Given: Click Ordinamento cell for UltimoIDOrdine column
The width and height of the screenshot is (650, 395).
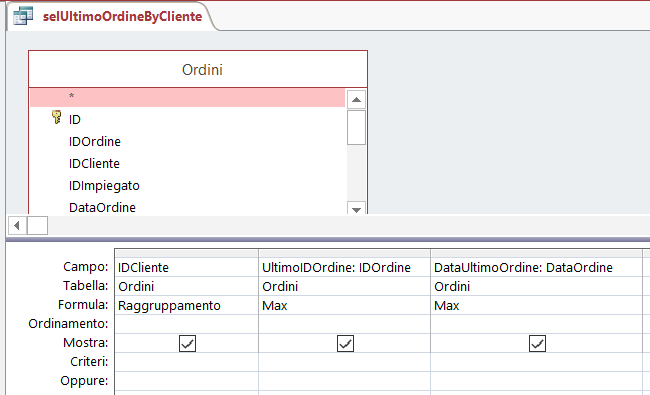Looking at the screenshot, I should pyautogui.click(x=344, y=324).
